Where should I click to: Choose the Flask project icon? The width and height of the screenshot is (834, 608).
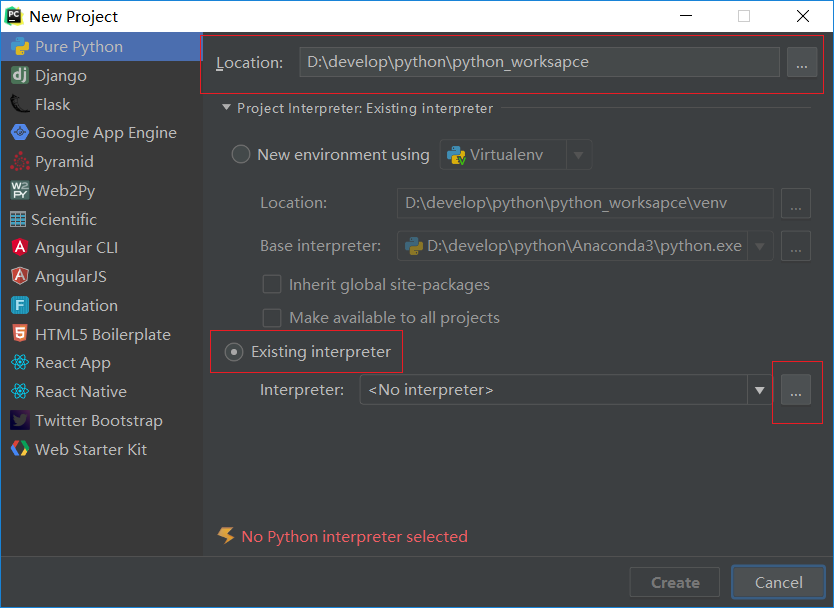point(20,104)
